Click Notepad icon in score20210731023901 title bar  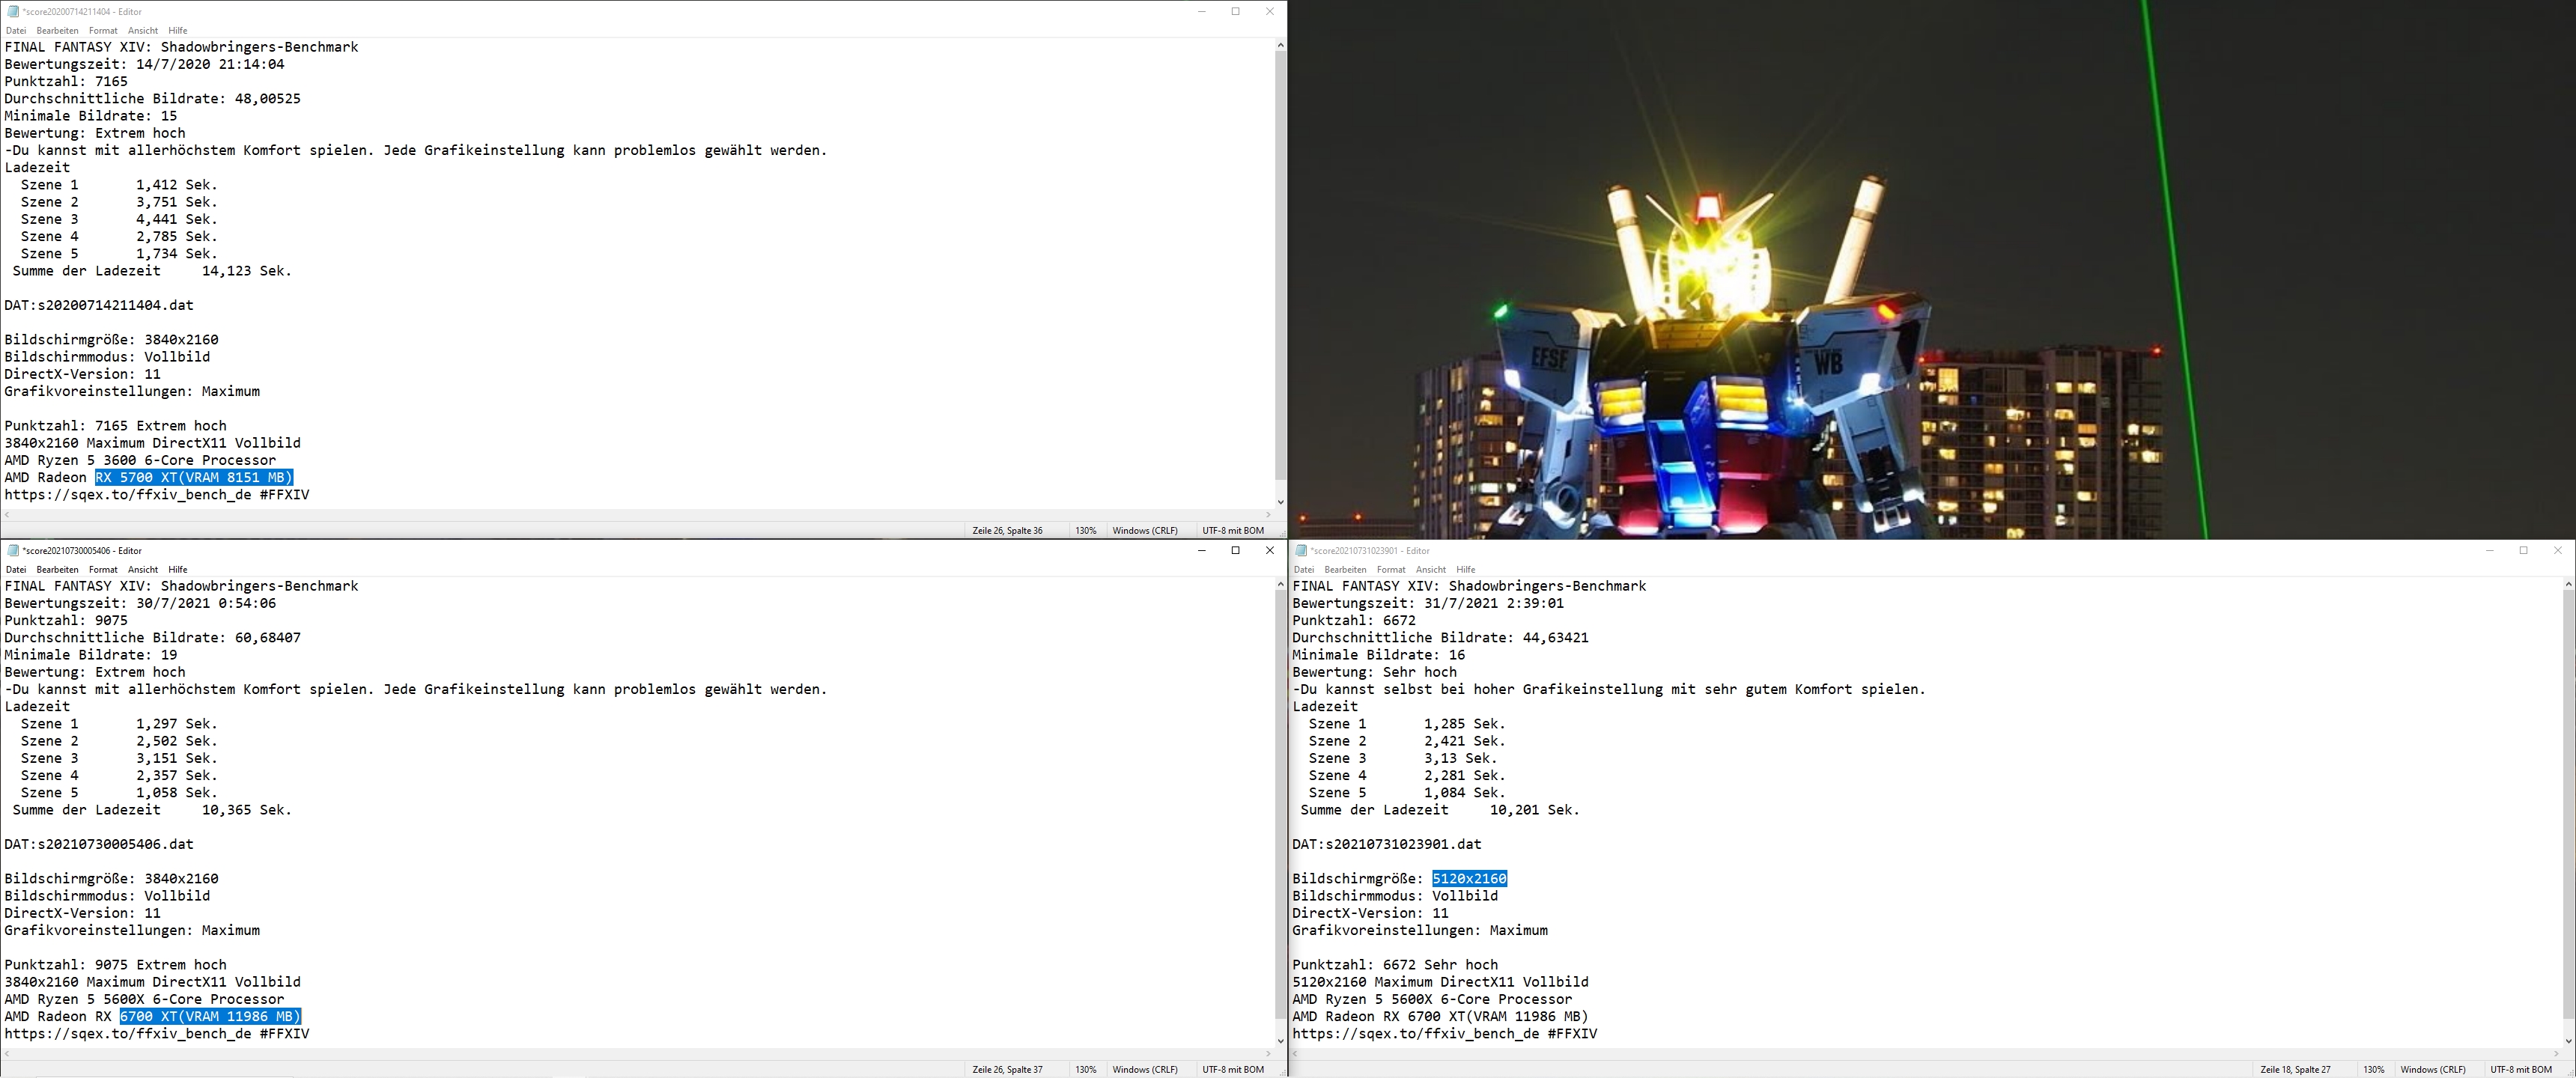click(x=1301, y=551)
